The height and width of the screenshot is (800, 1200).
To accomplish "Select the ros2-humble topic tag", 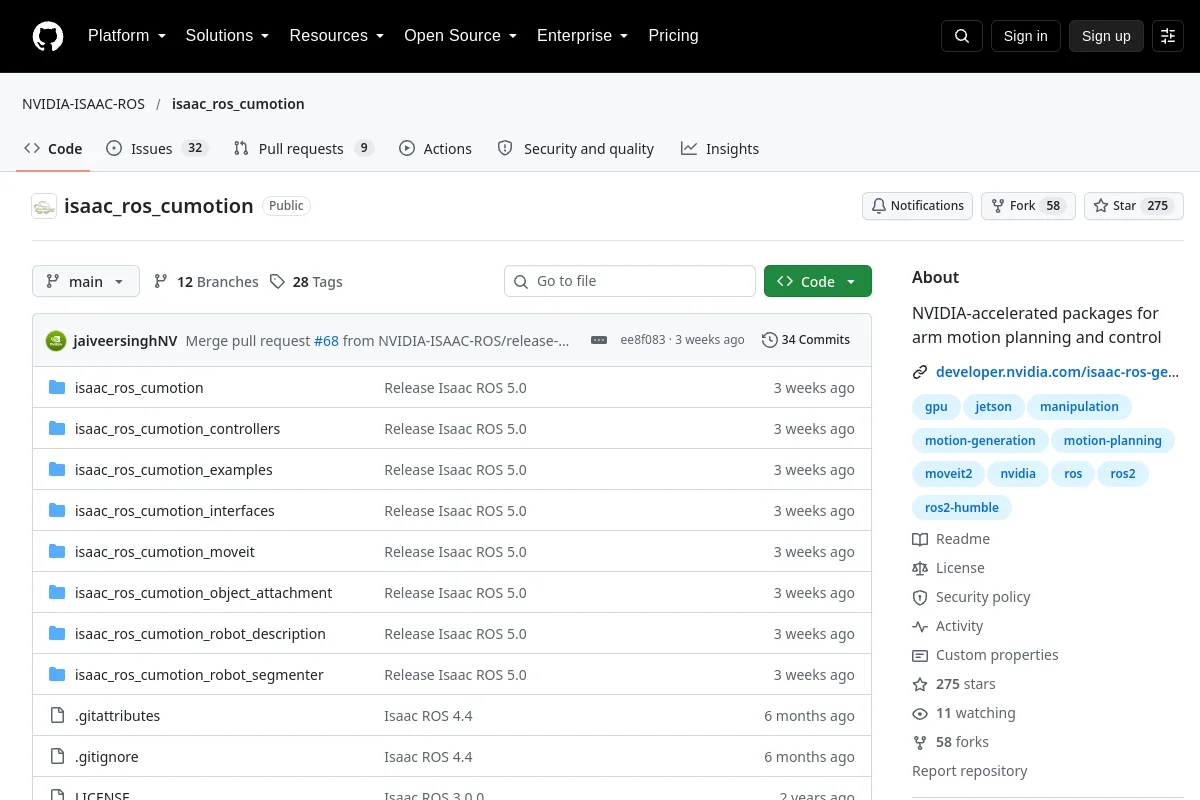I will [962, 508].
